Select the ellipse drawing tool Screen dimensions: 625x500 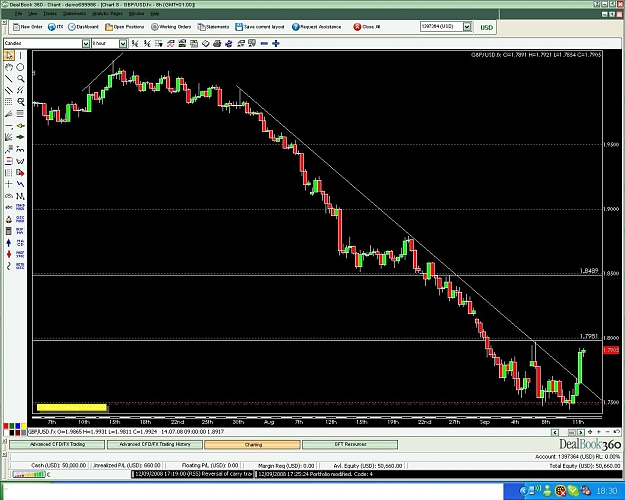[x=20, y=67]
